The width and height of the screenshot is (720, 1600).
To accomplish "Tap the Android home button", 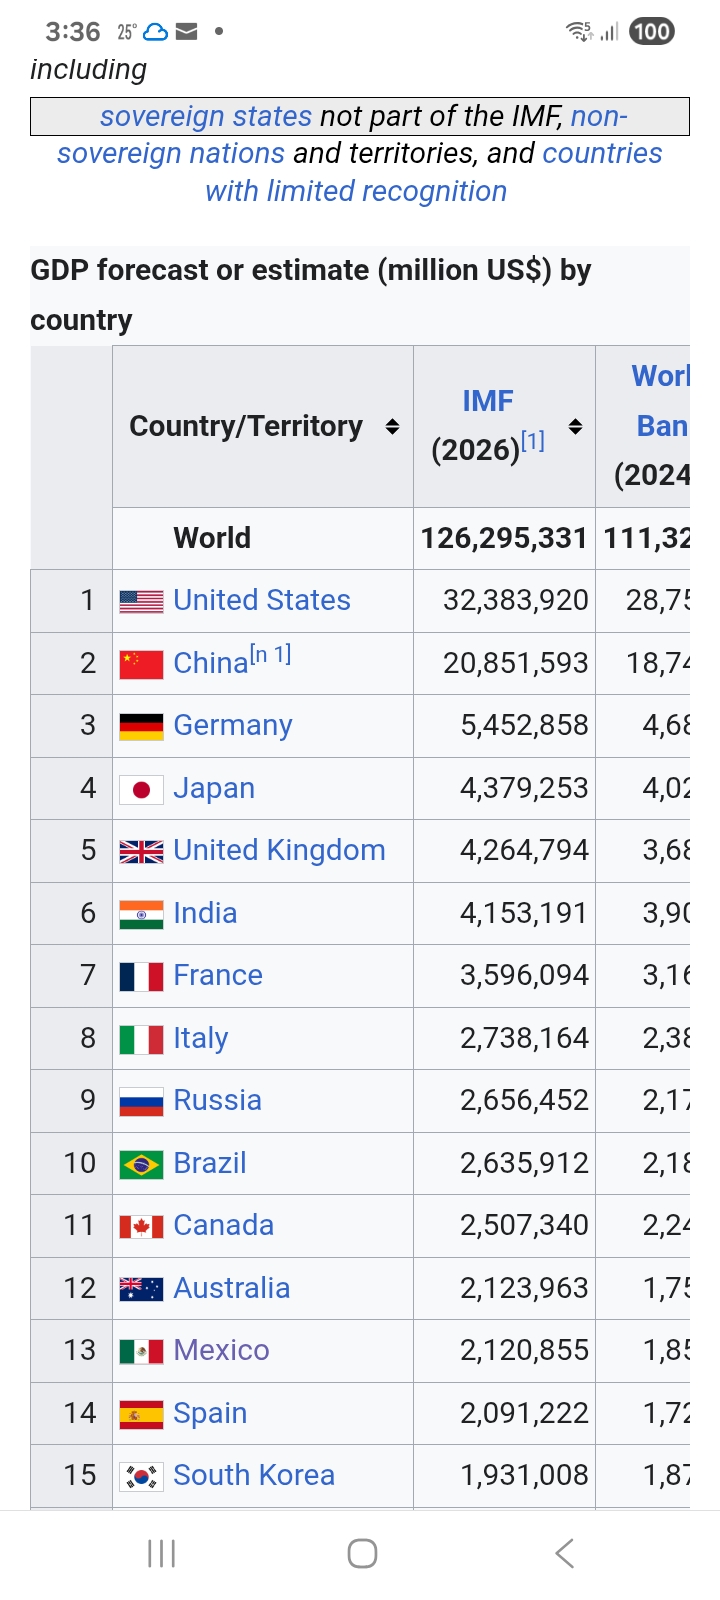I will pyautogui.click(x=362, y=1553).
